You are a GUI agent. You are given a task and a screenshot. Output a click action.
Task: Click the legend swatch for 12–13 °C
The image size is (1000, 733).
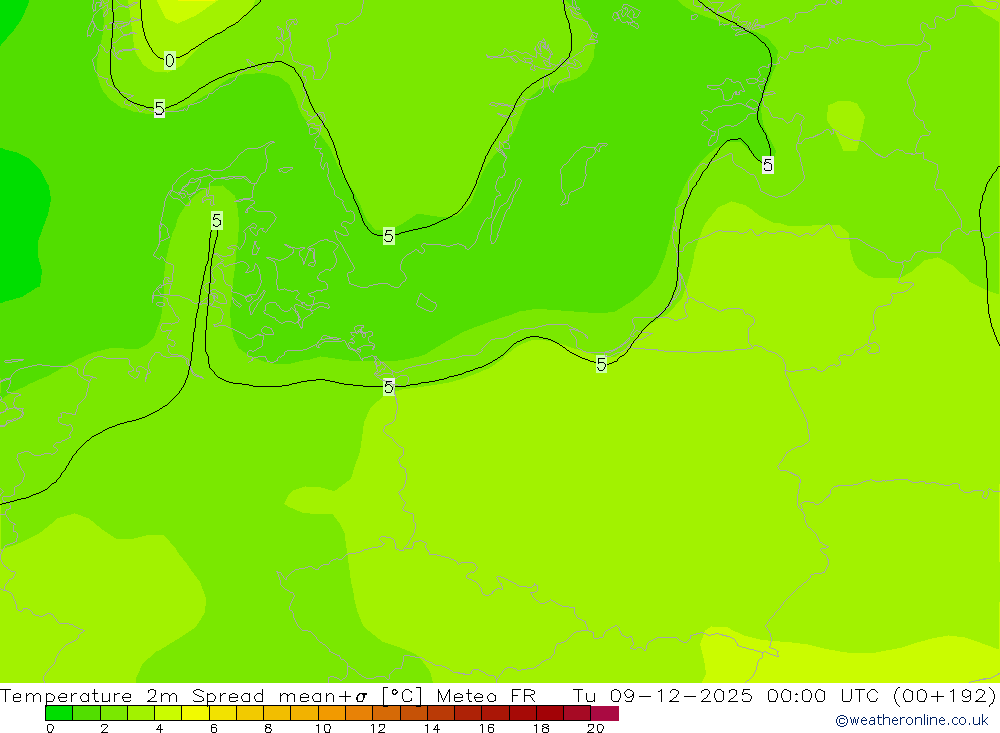386,713
